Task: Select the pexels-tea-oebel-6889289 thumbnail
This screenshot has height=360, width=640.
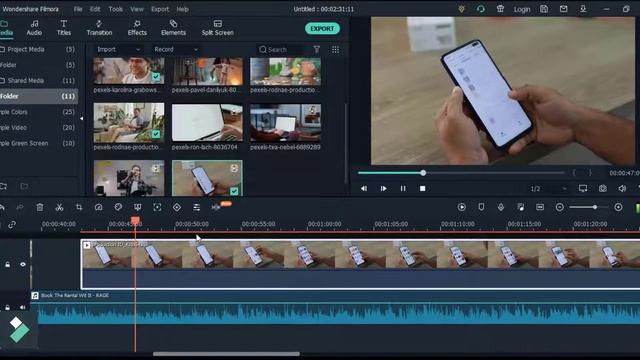Action: pos(285,122)
